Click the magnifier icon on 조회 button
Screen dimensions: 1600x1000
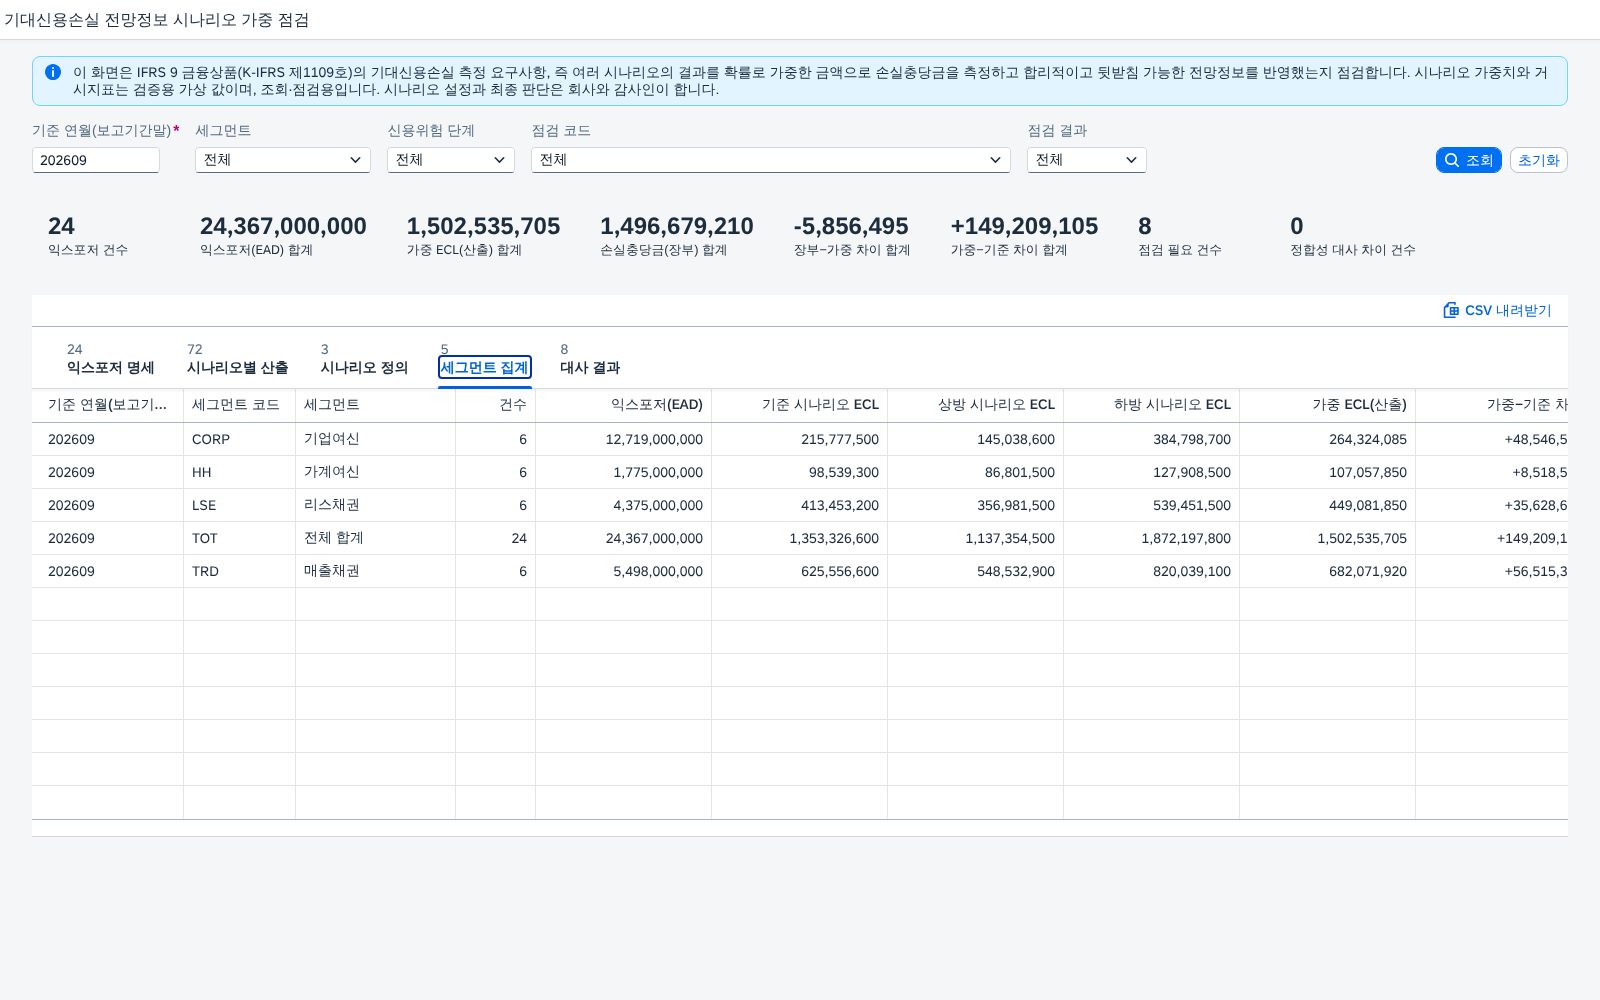pyautogui.click(x=1452, y=160)
